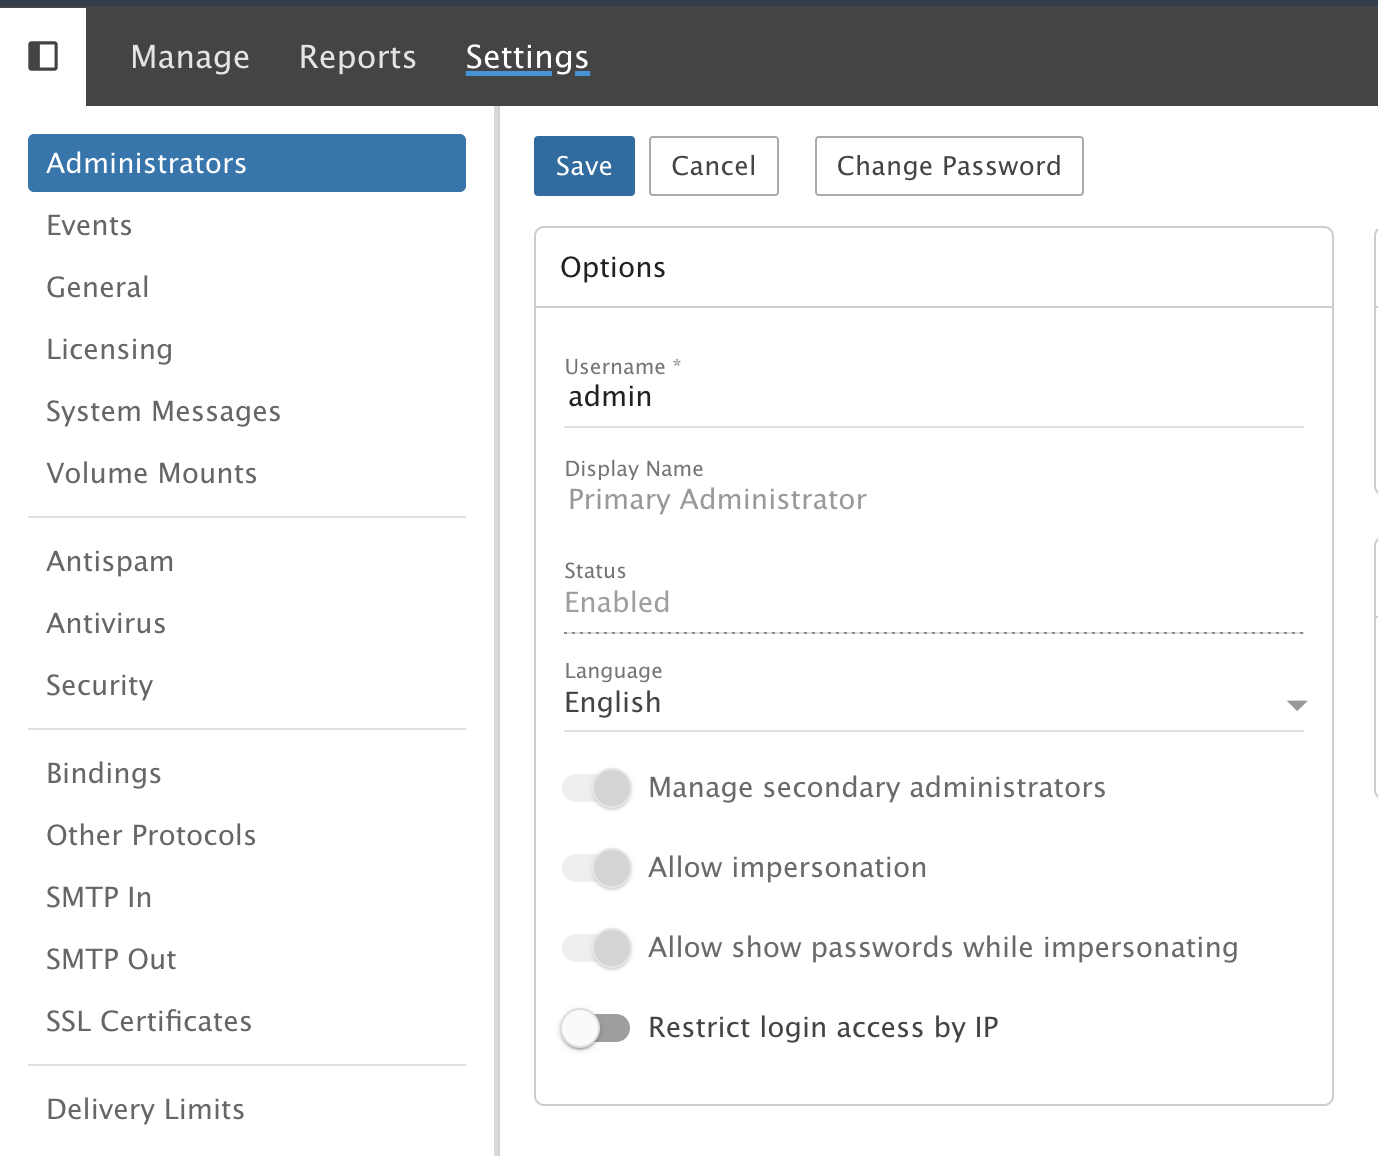Open the Licensing settings page
This screenshot has height=1156, width=1378.
110,350
